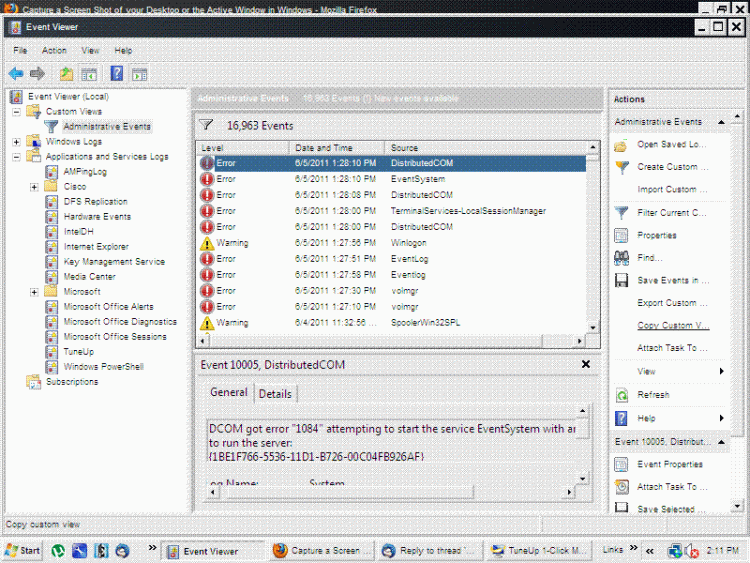
Task: Expand the Cisco folder node
Action: 34,187
